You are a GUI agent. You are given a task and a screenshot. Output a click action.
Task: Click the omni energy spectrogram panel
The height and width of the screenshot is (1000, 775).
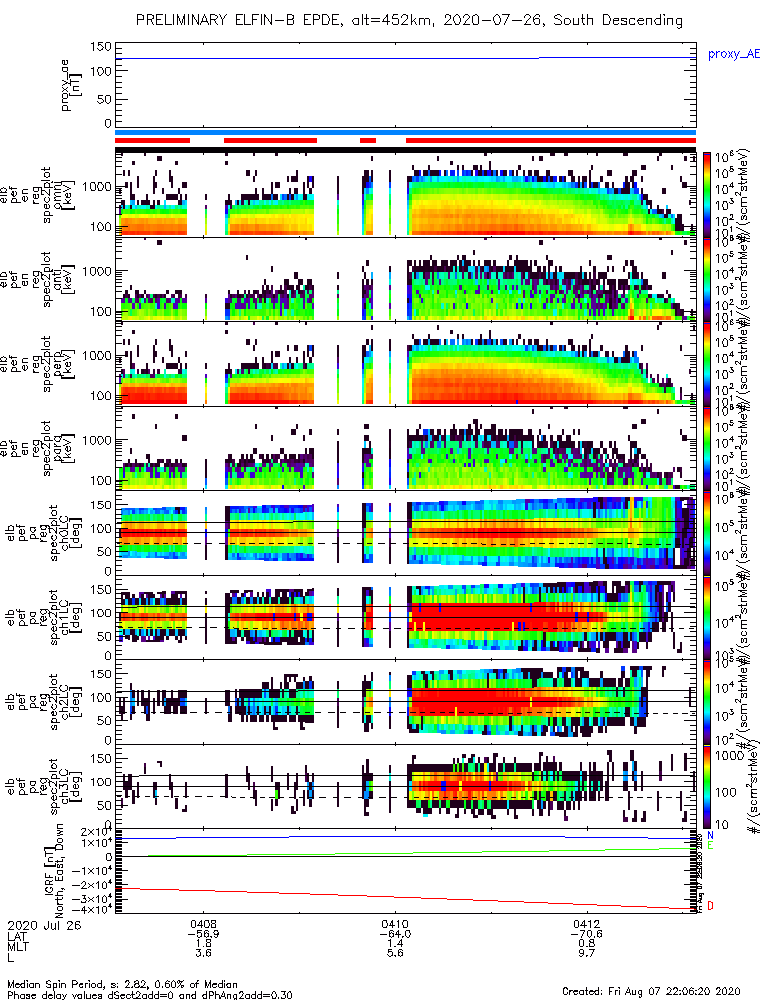pyautogui.click(x=406, y=195)
